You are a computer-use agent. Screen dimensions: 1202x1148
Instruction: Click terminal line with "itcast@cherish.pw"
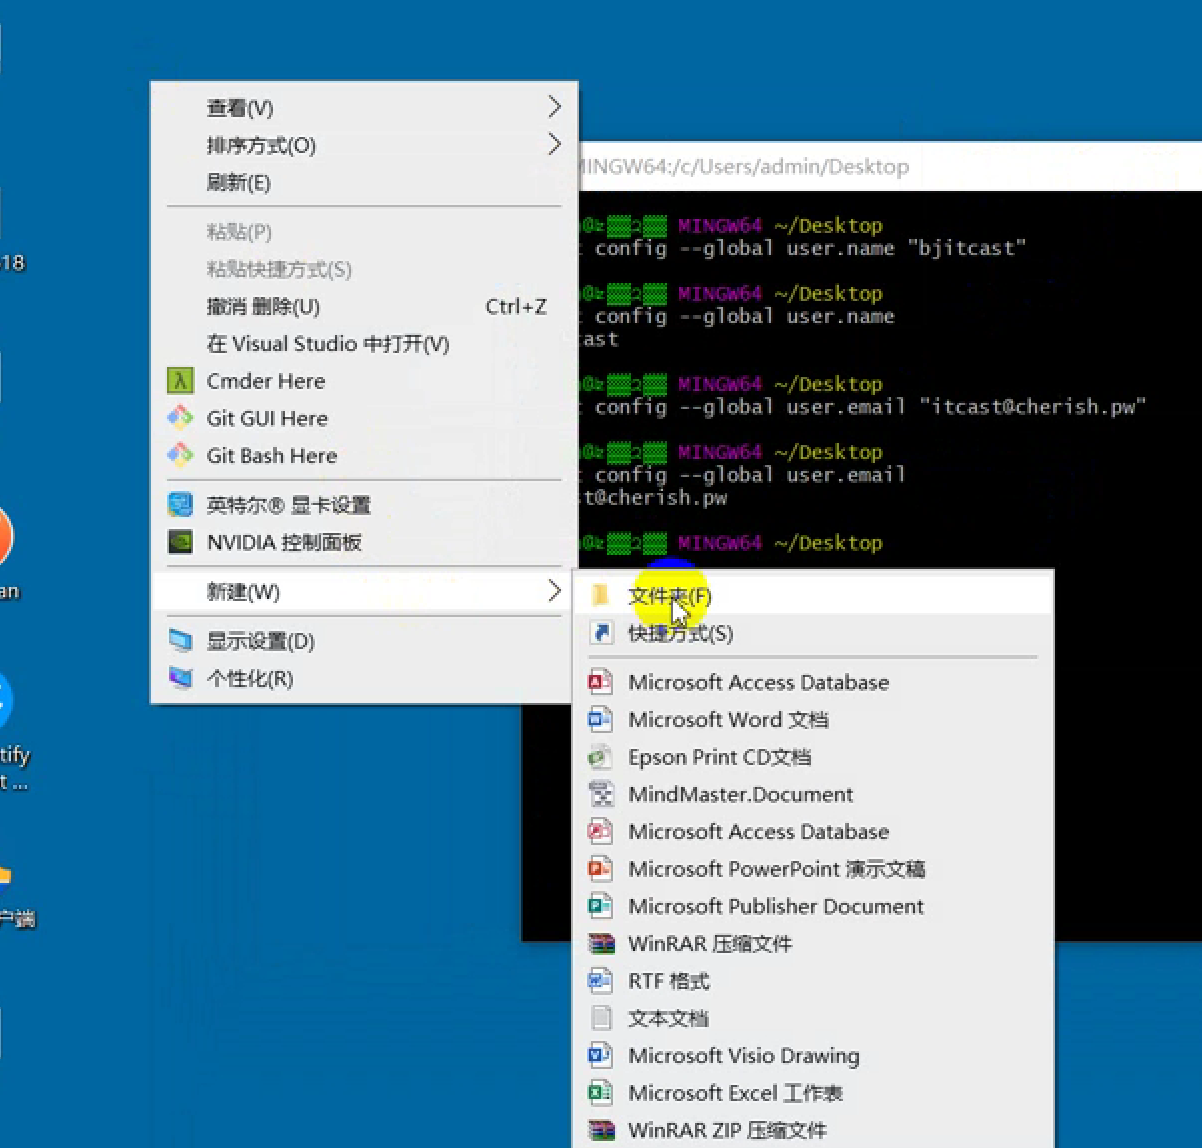pyautogui.click(x=863, y=407)
